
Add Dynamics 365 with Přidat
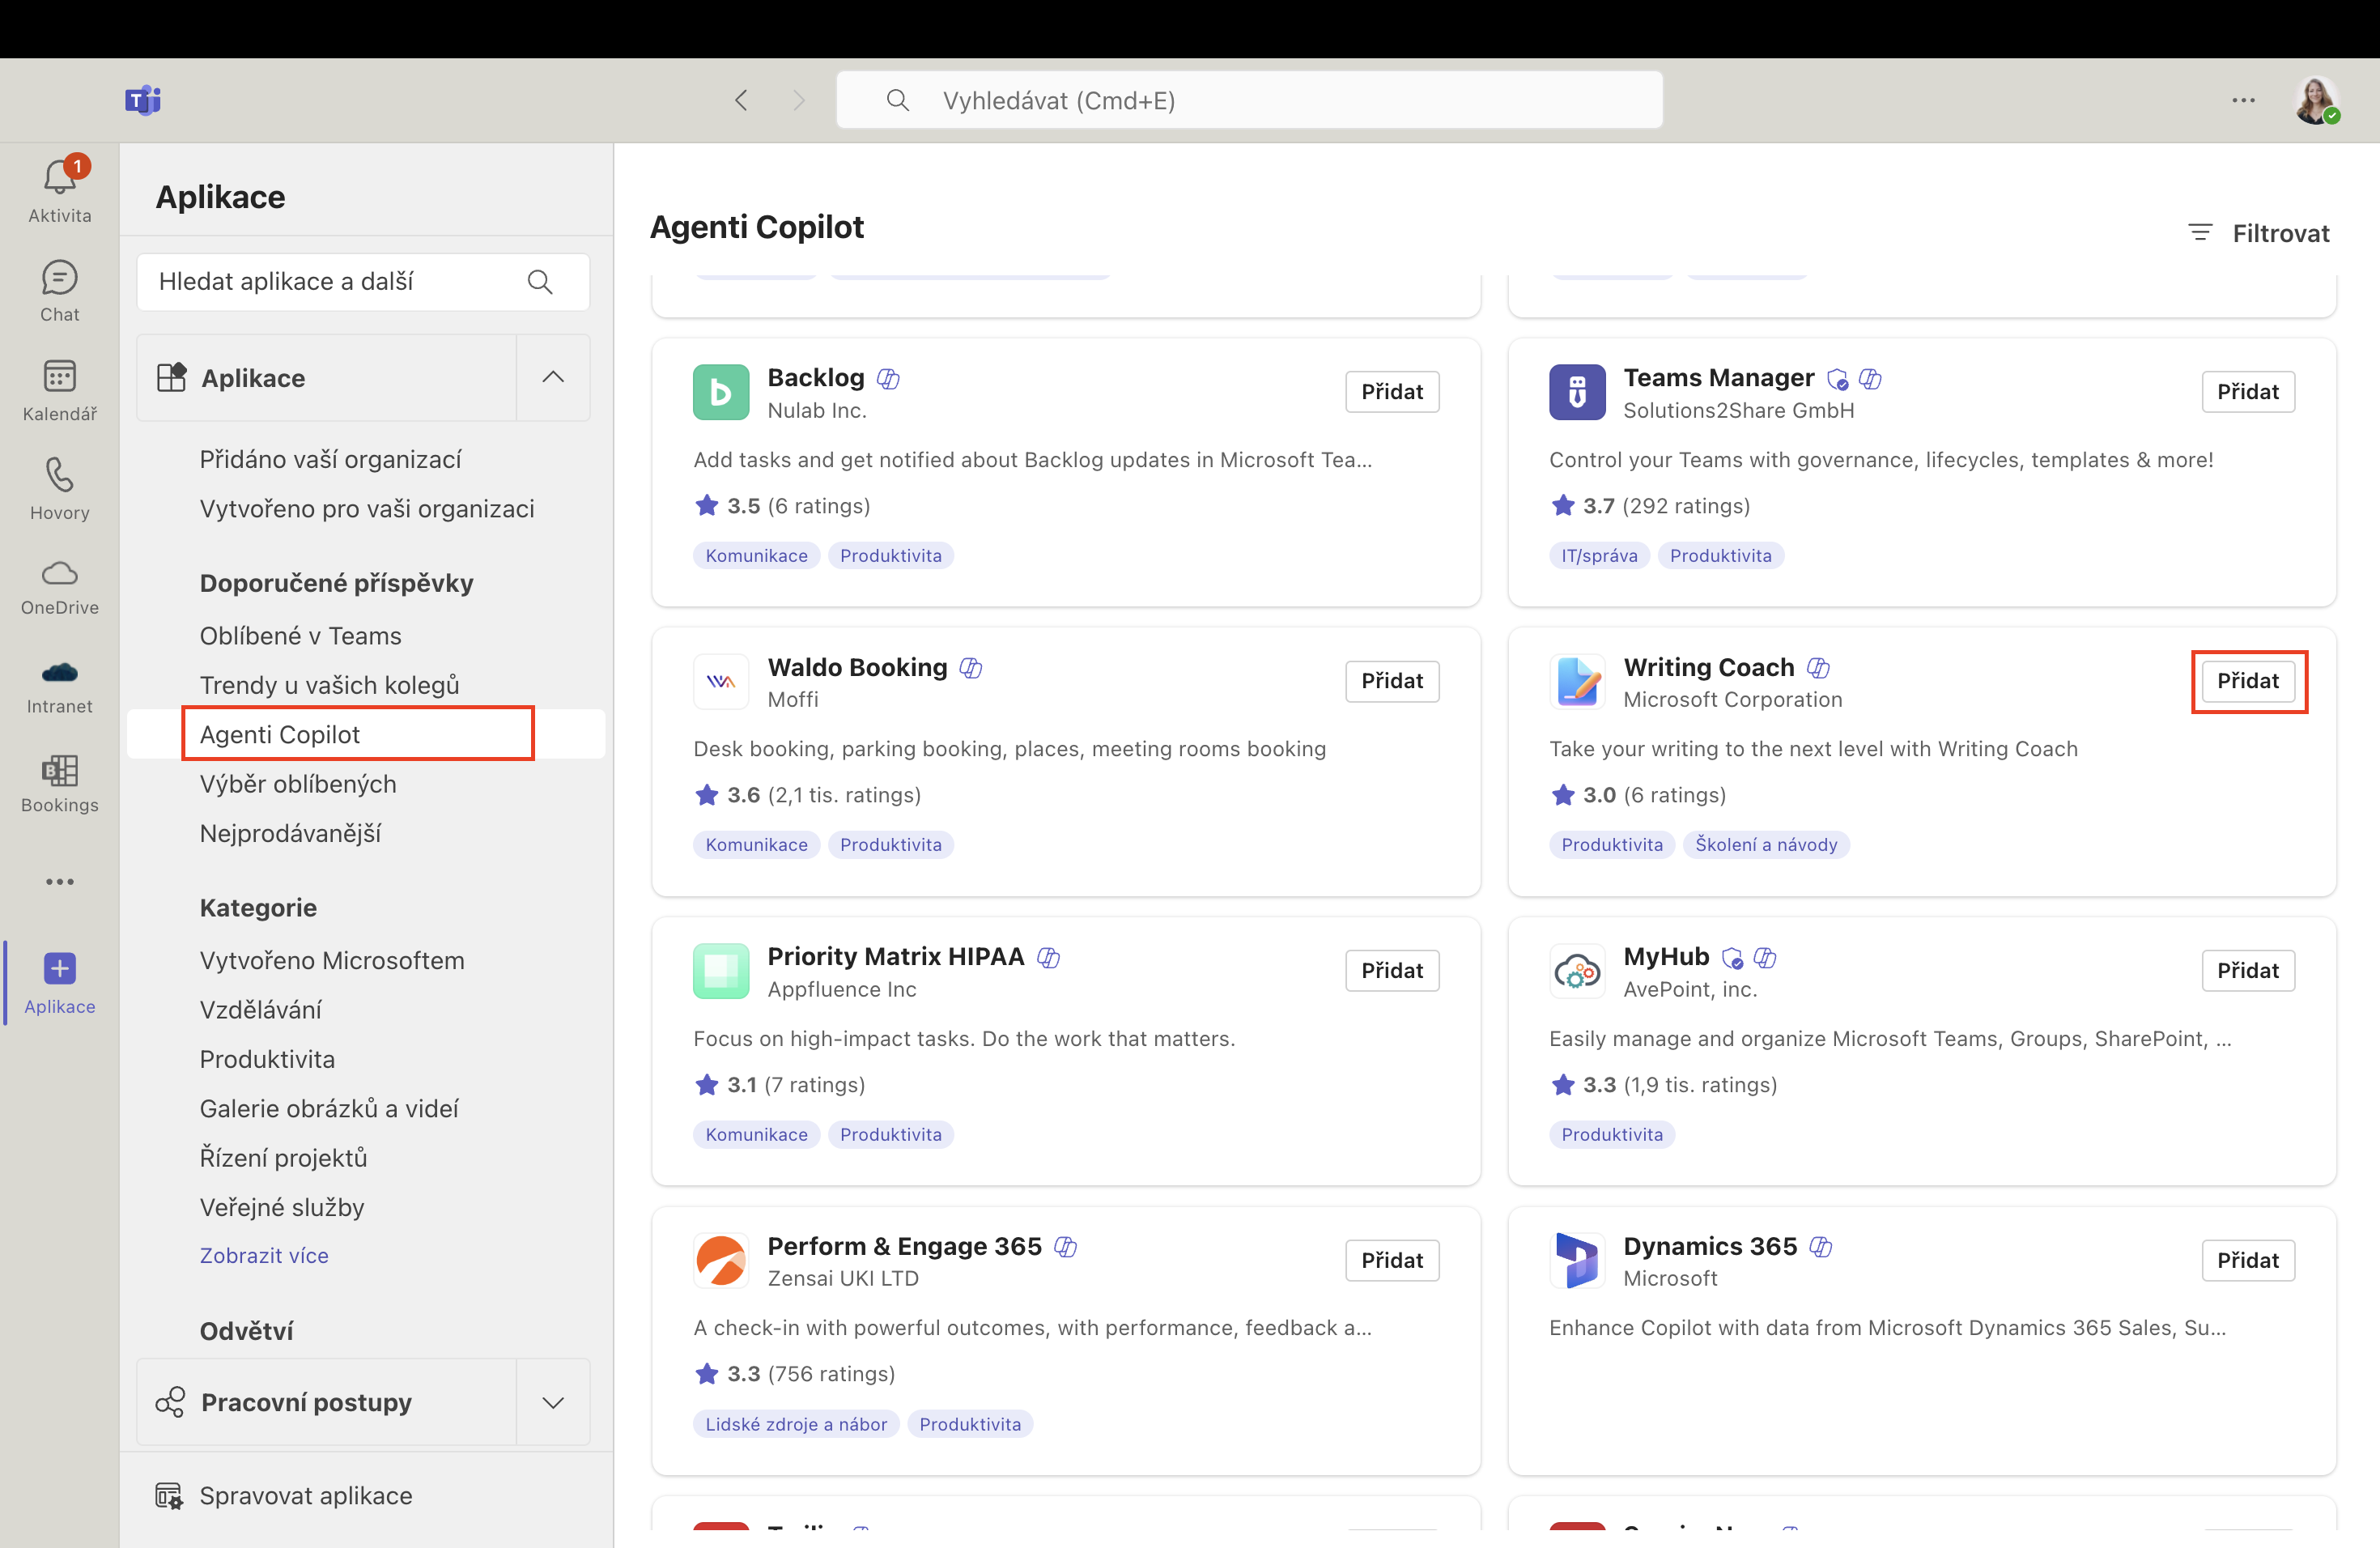2248,1260
